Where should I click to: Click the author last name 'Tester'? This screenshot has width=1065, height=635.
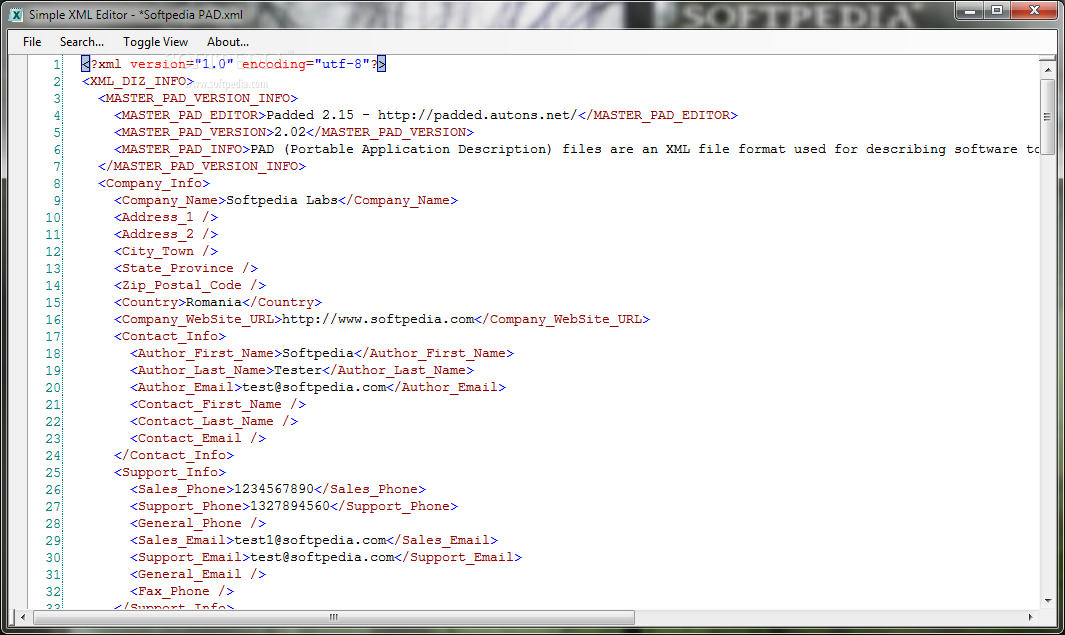coord(298,369)
